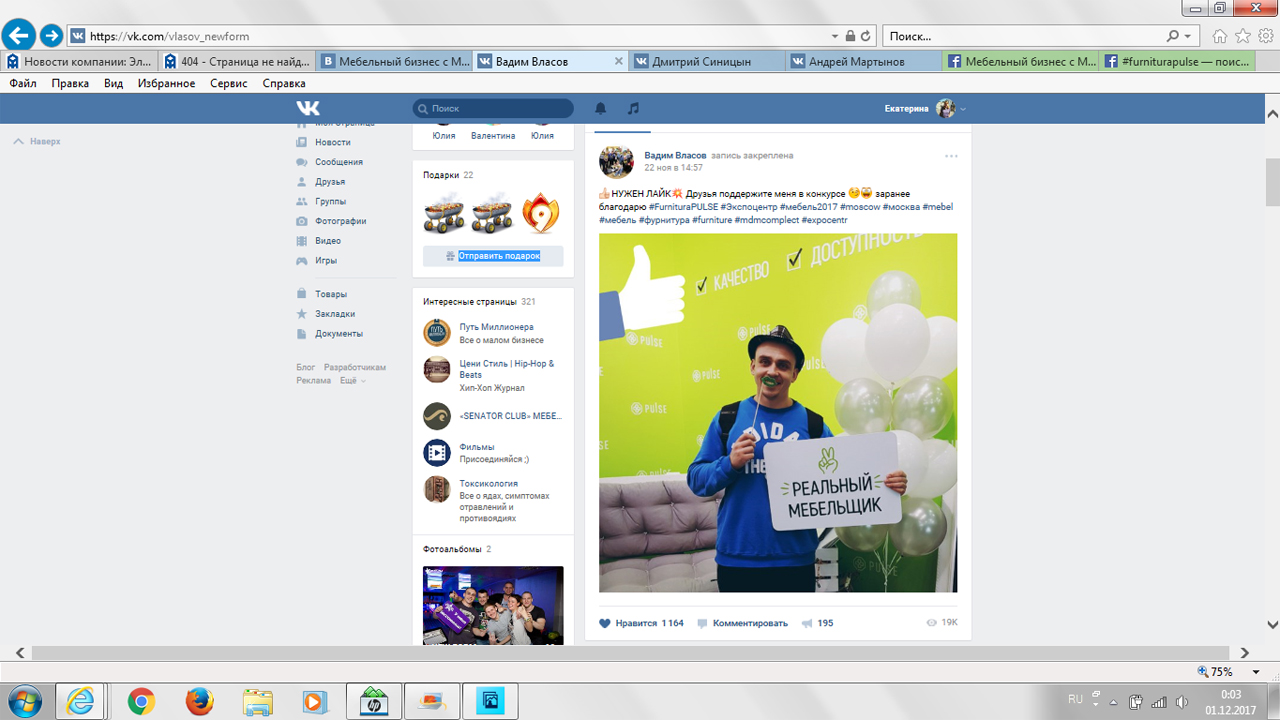Click the volume speaker icon in system tray
Screen dimensions: 1280x720
[1183, 701]
